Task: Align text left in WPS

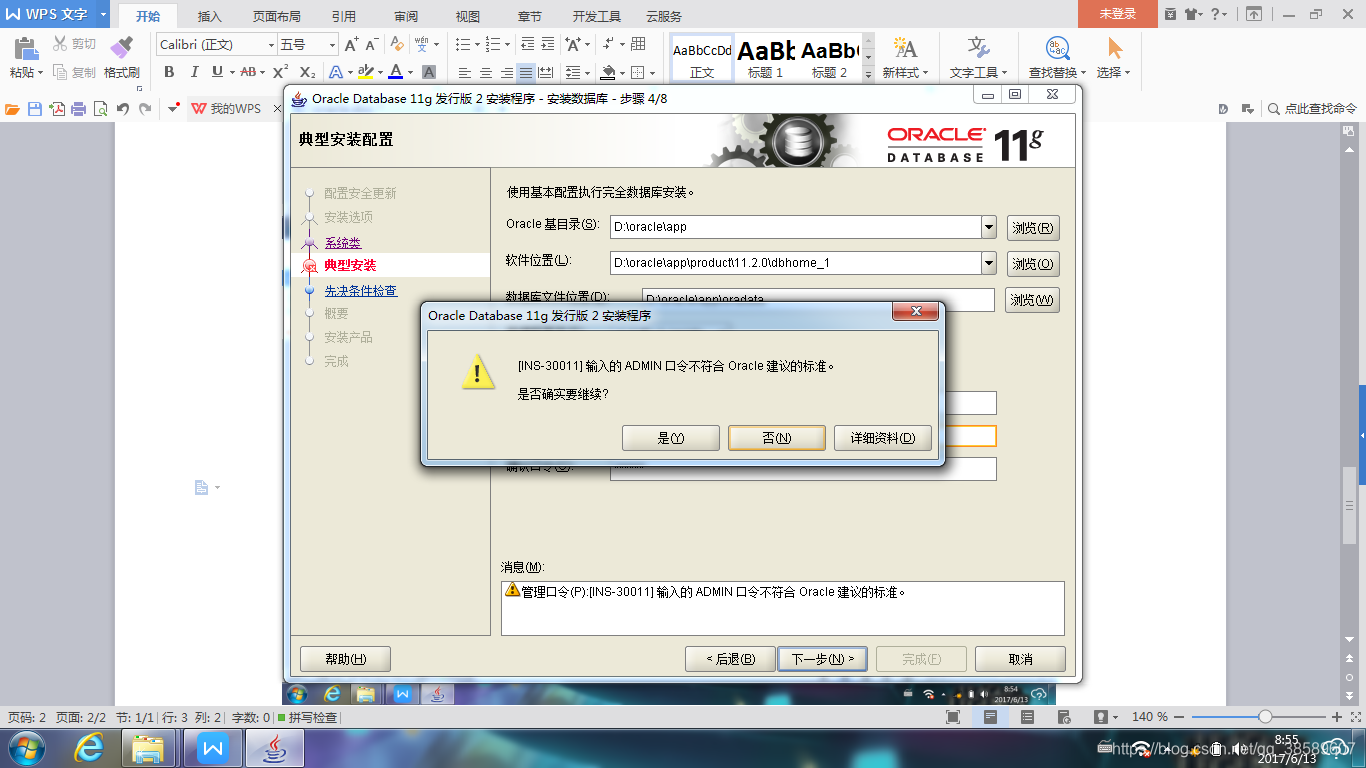Action: [465, 73]
